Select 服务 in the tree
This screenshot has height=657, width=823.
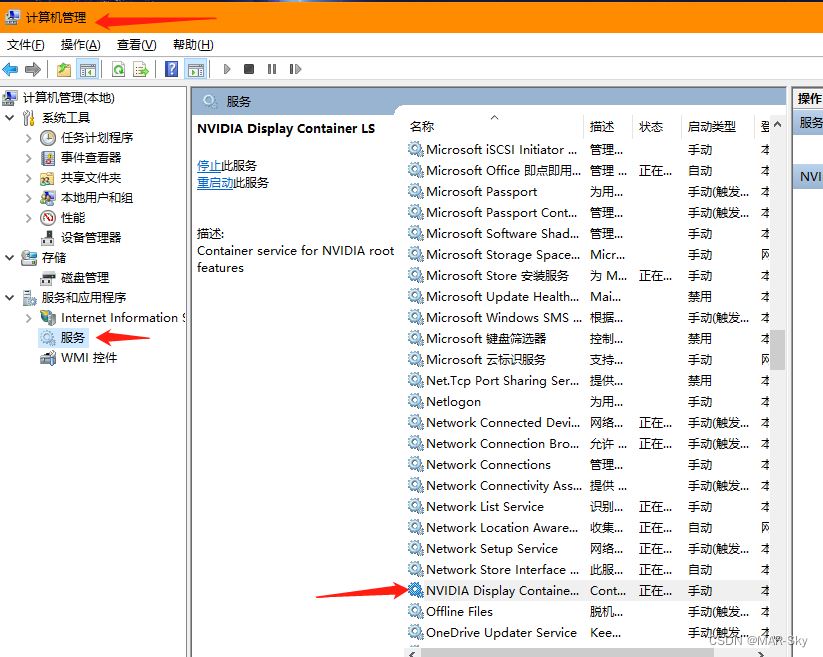click(x=72, y=337)
